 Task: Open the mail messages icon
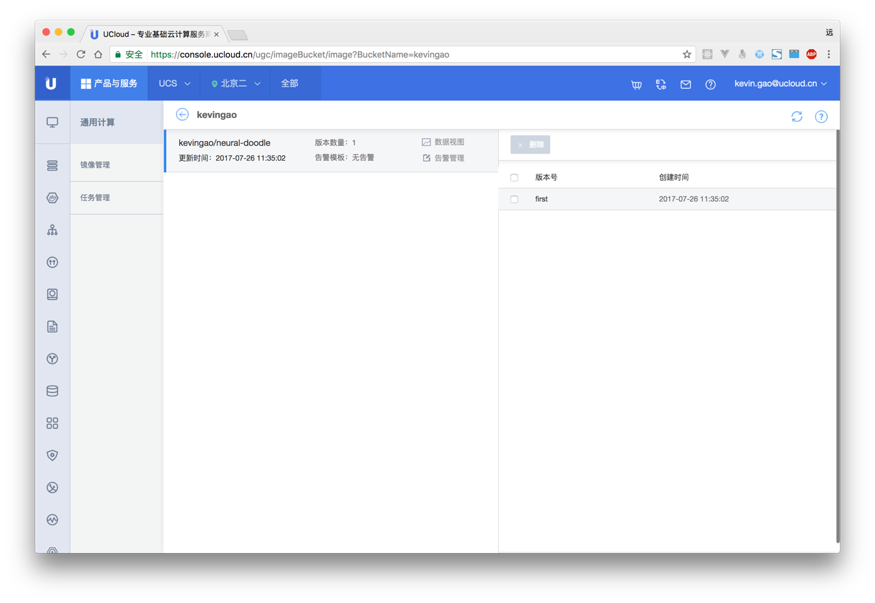(685, 84)
